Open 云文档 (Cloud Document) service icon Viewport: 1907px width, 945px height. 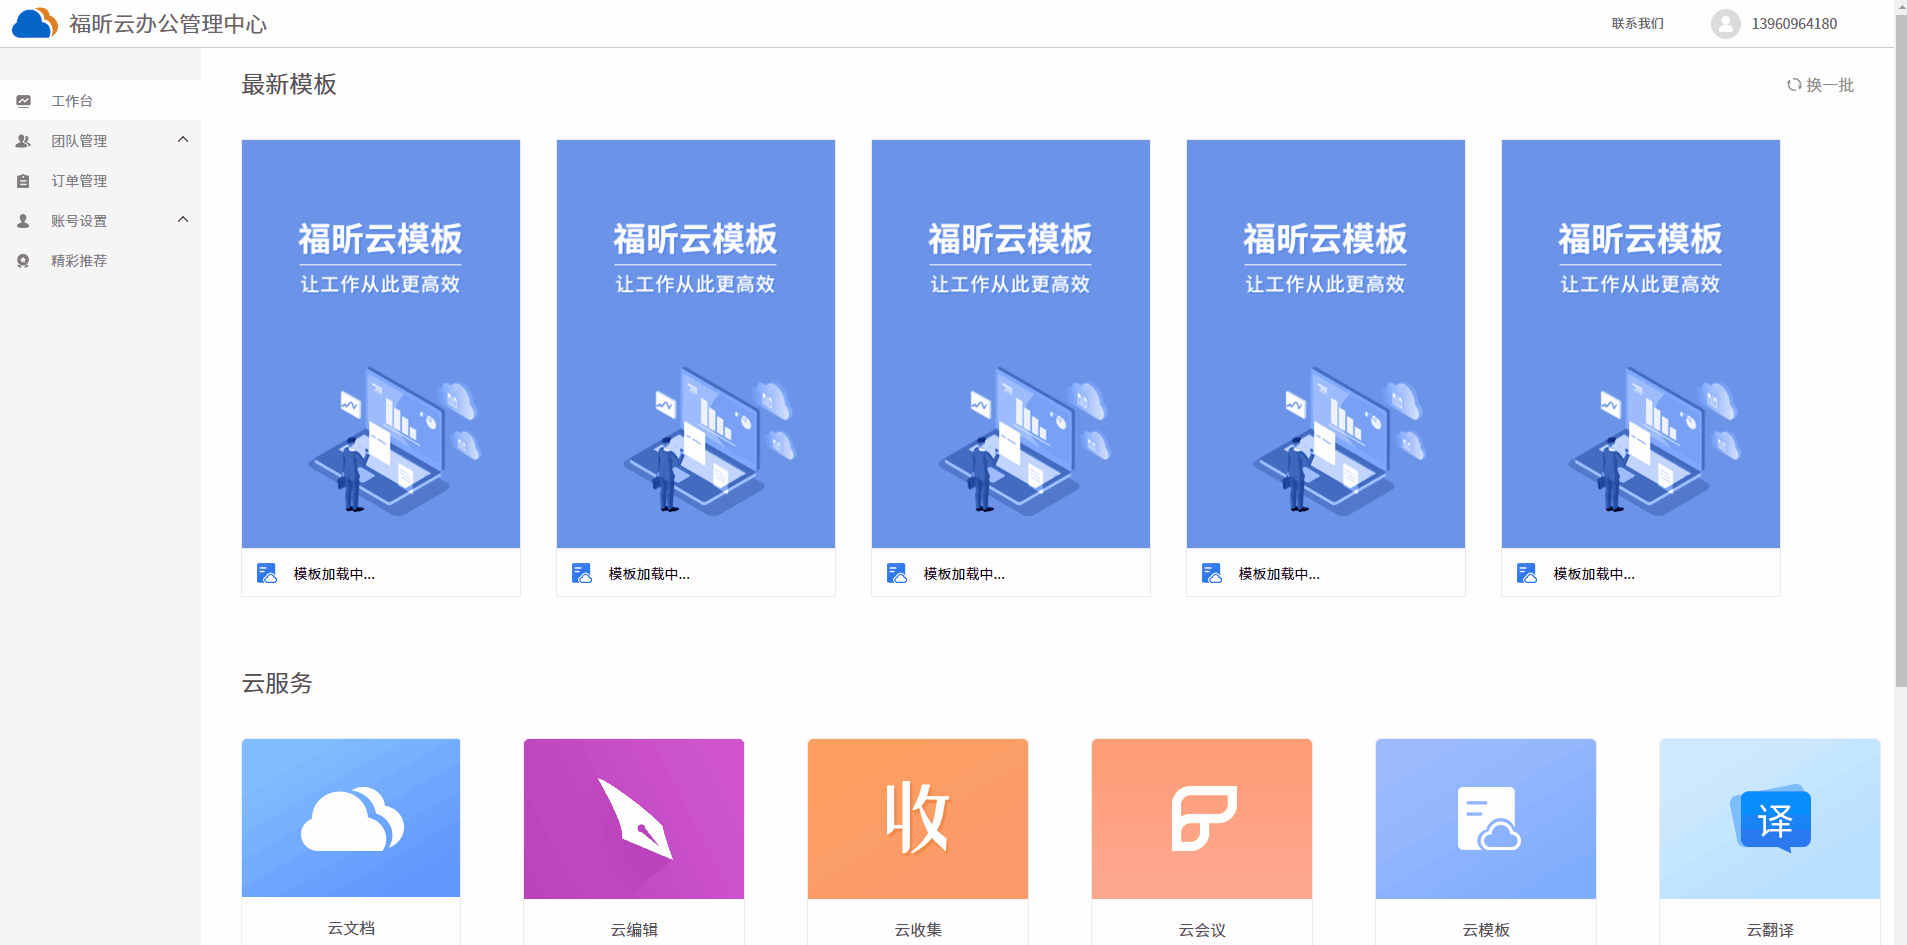click(350, 818)
